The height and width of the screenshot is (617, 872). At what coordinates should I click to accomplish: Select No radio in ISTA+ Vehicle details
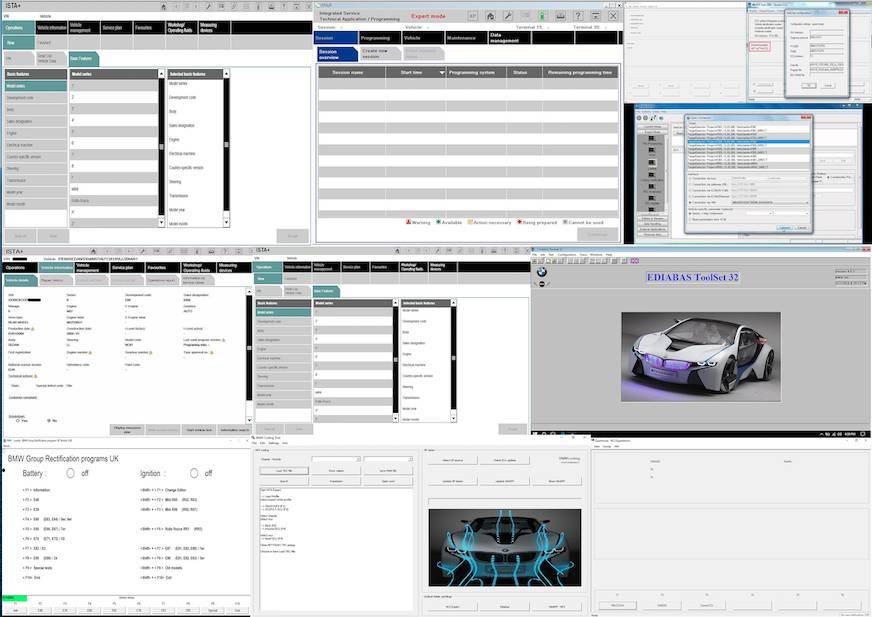[49, 421]
